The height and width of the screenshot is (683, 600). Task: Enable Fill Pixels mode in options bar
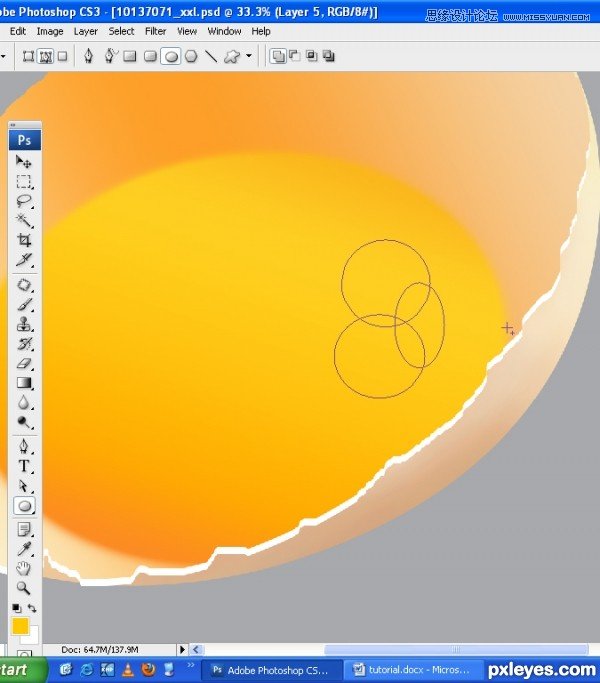(63, 56)
